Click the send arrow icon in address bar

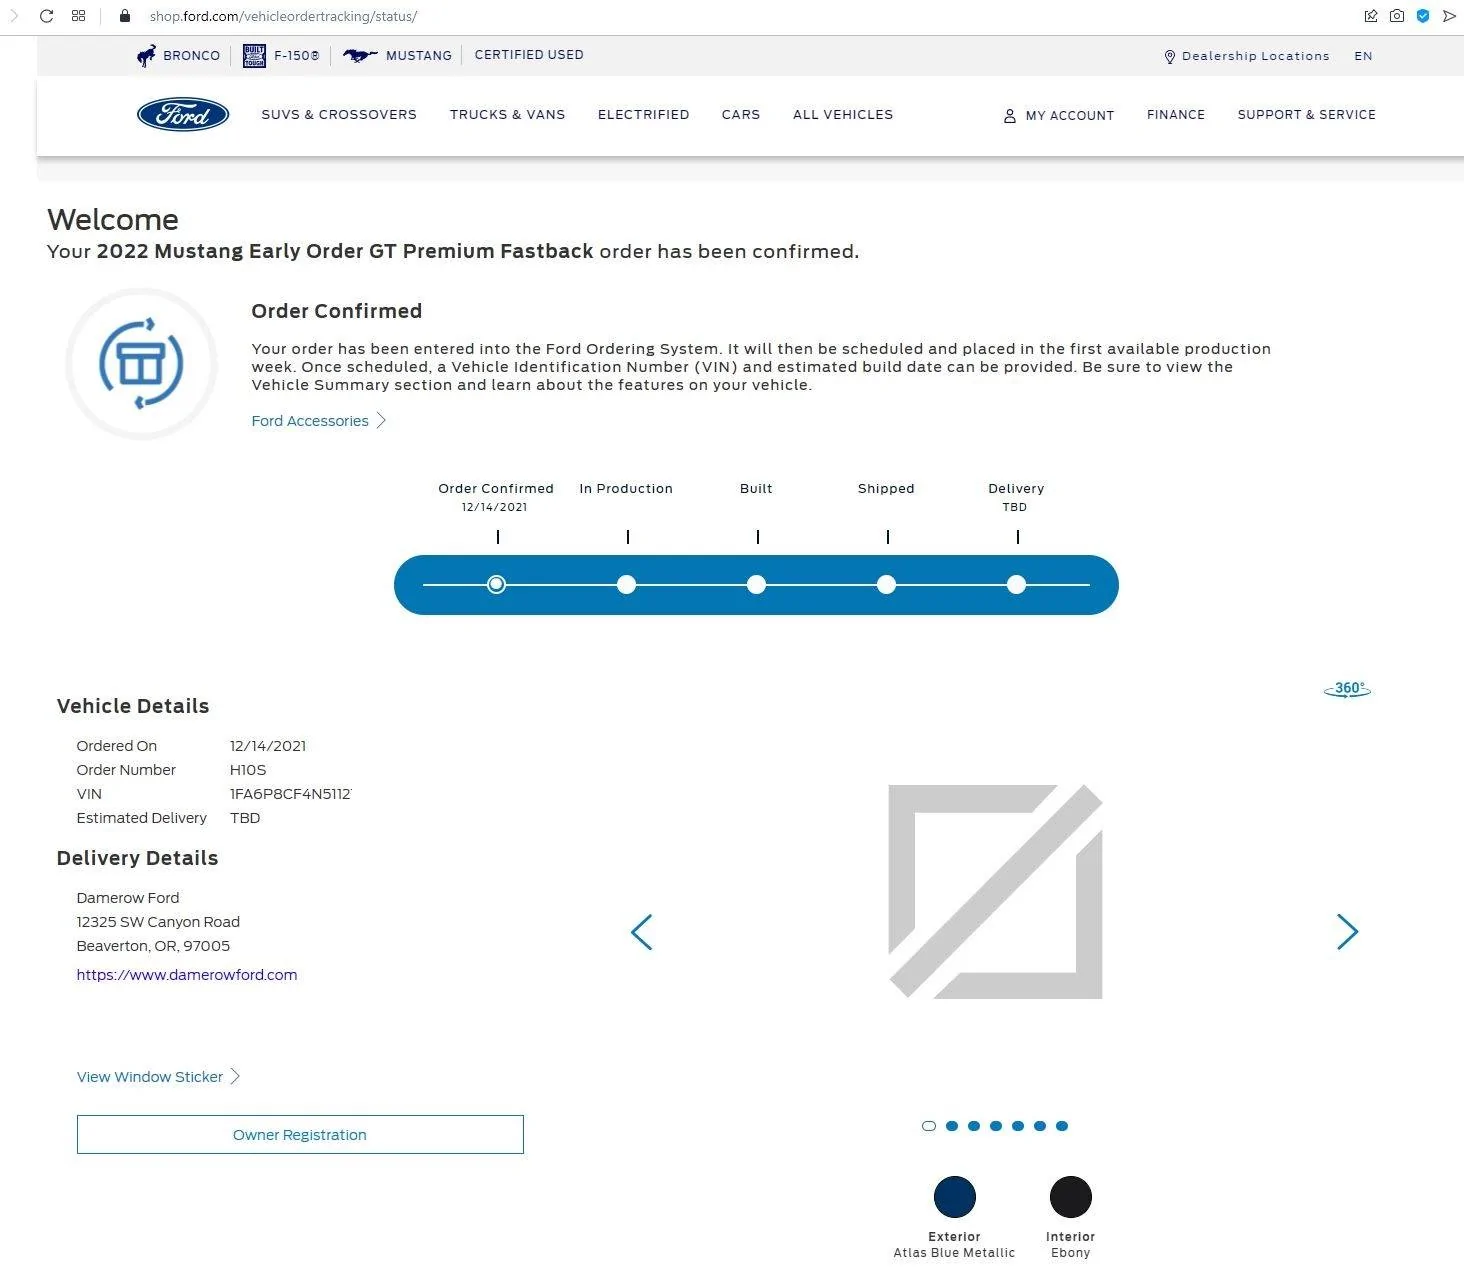point(1449,16)
